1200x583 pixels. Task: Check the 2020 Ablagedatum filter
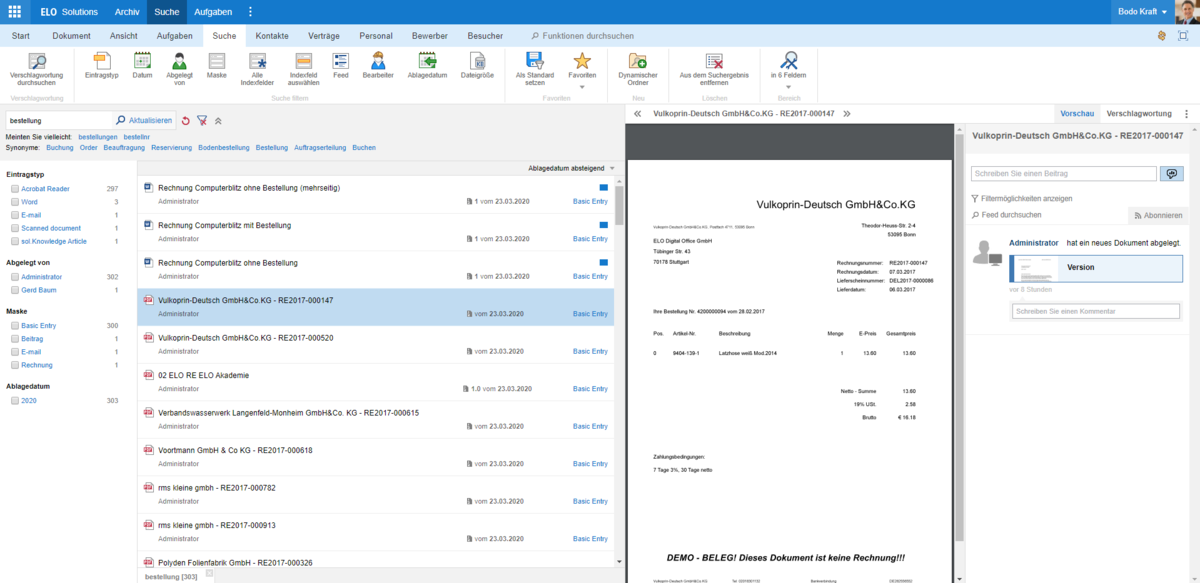pos(14,400)
